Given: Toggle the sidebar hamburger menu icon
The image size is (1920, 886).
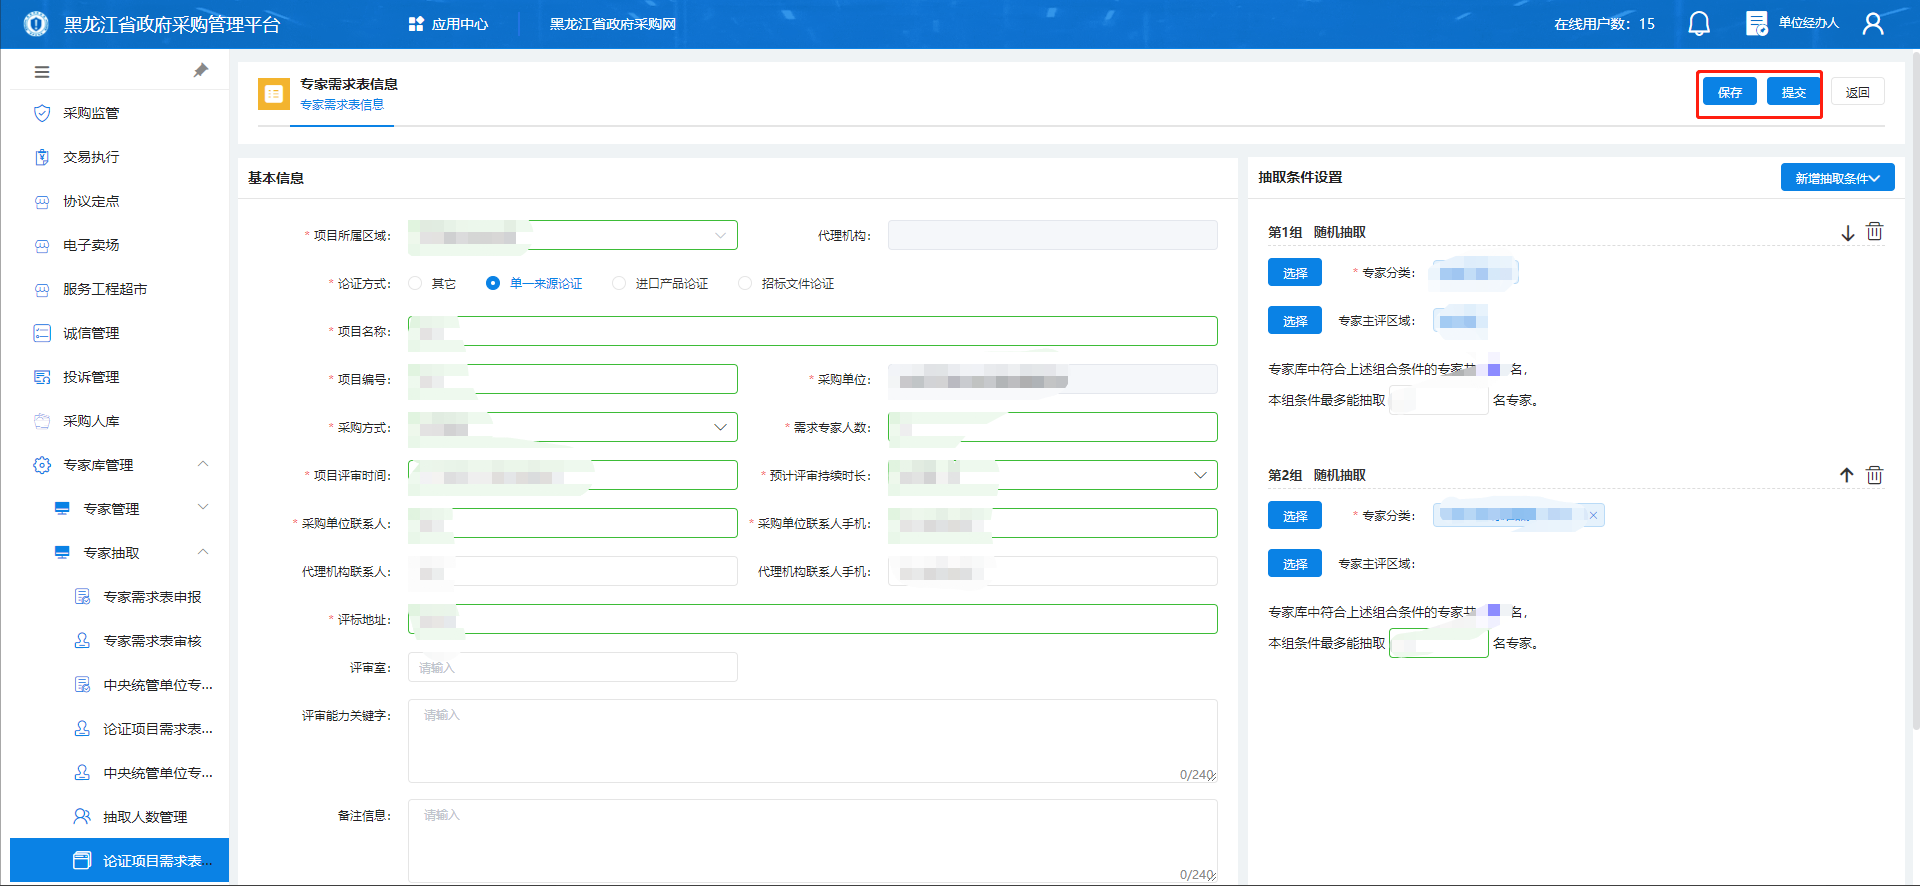Looking at the screenshot, I should coord(42,72).
